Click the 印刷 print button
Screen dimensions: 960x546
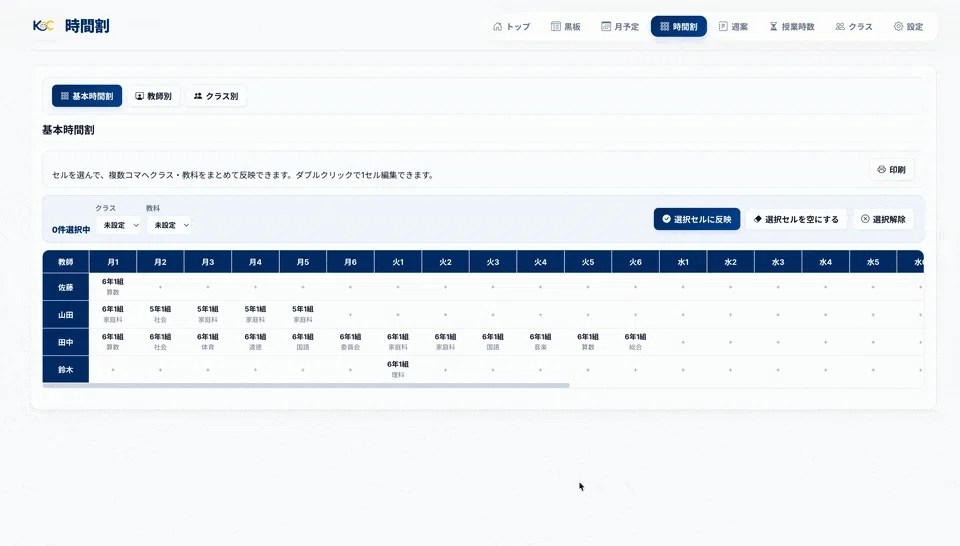click(891, 170)
